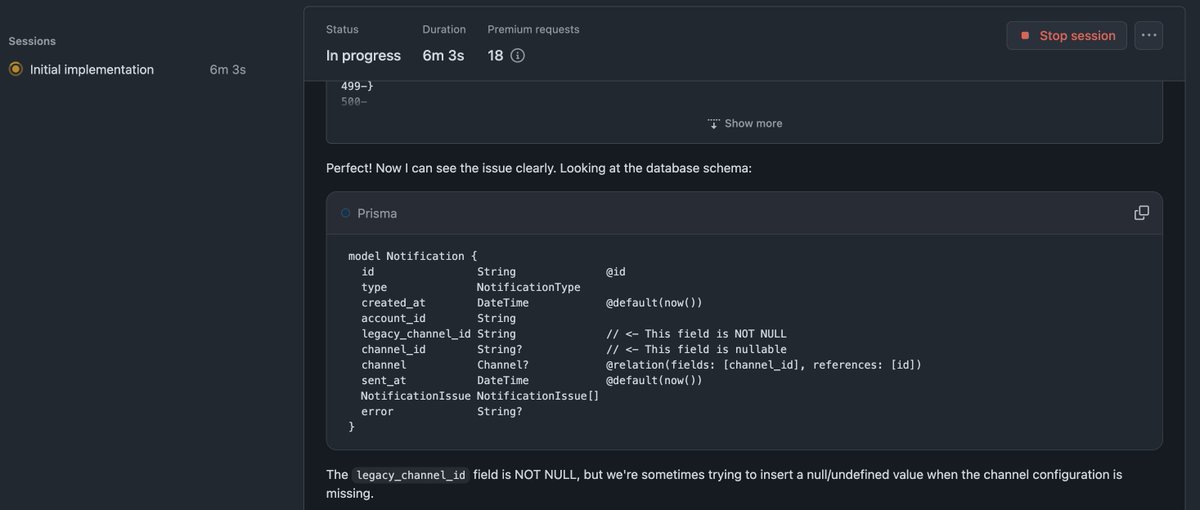Viewport: 1200px width, 510px height.
Task: Click the 'sent_at' field row
Action: [532, 381]
